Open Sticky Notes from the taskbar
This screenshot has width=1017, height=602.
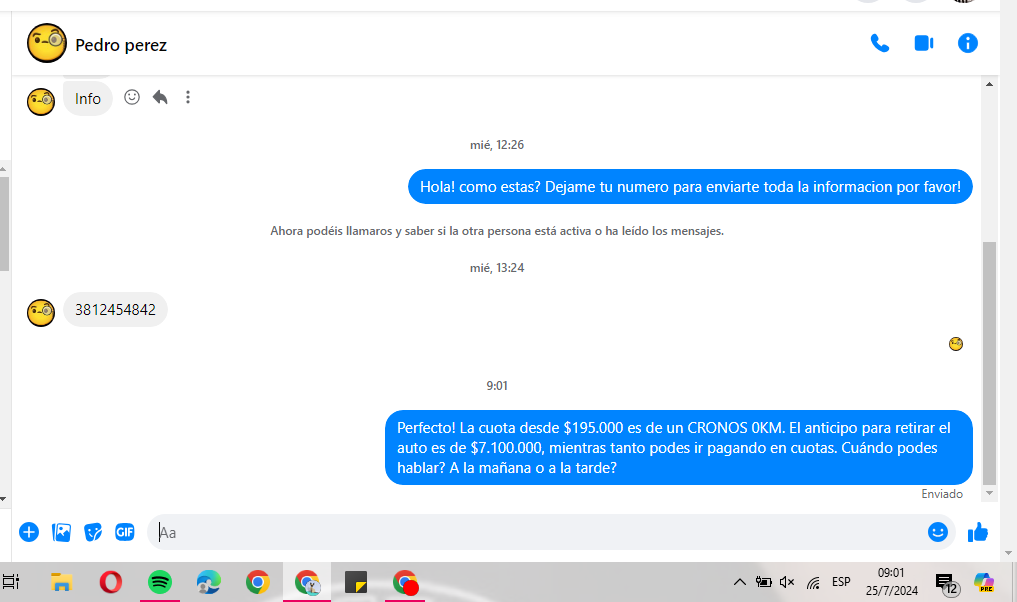355,582
